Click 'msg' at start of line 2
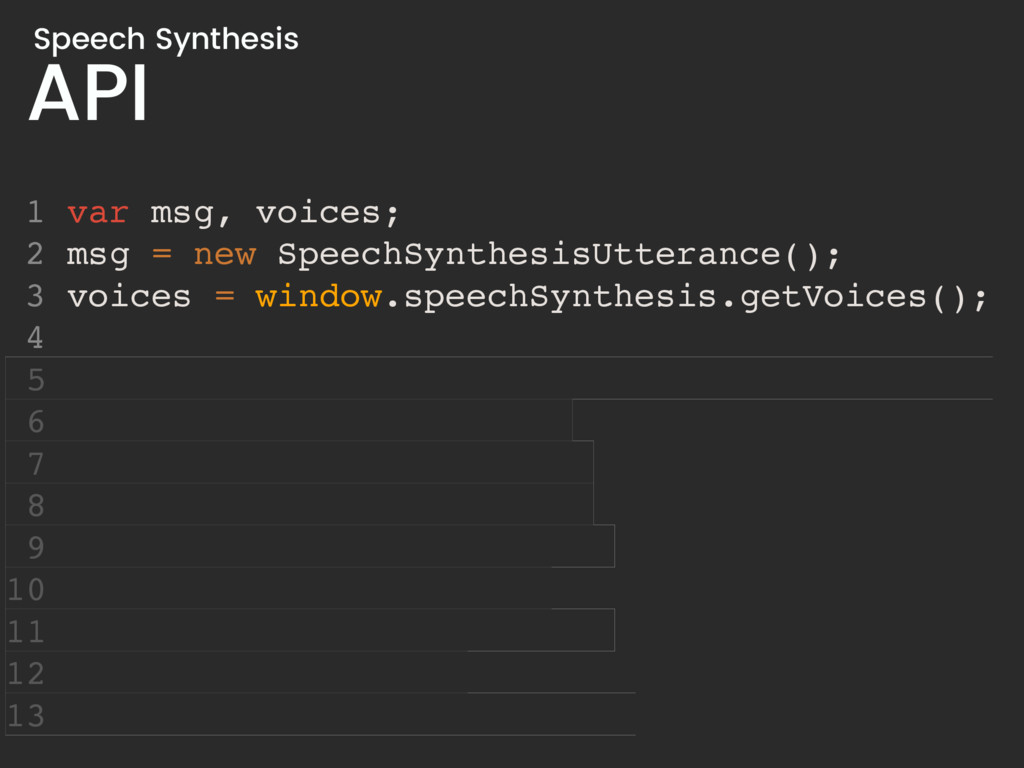Image resolution: width=1024 pixels, height=768 pixels. coord(98,256)
